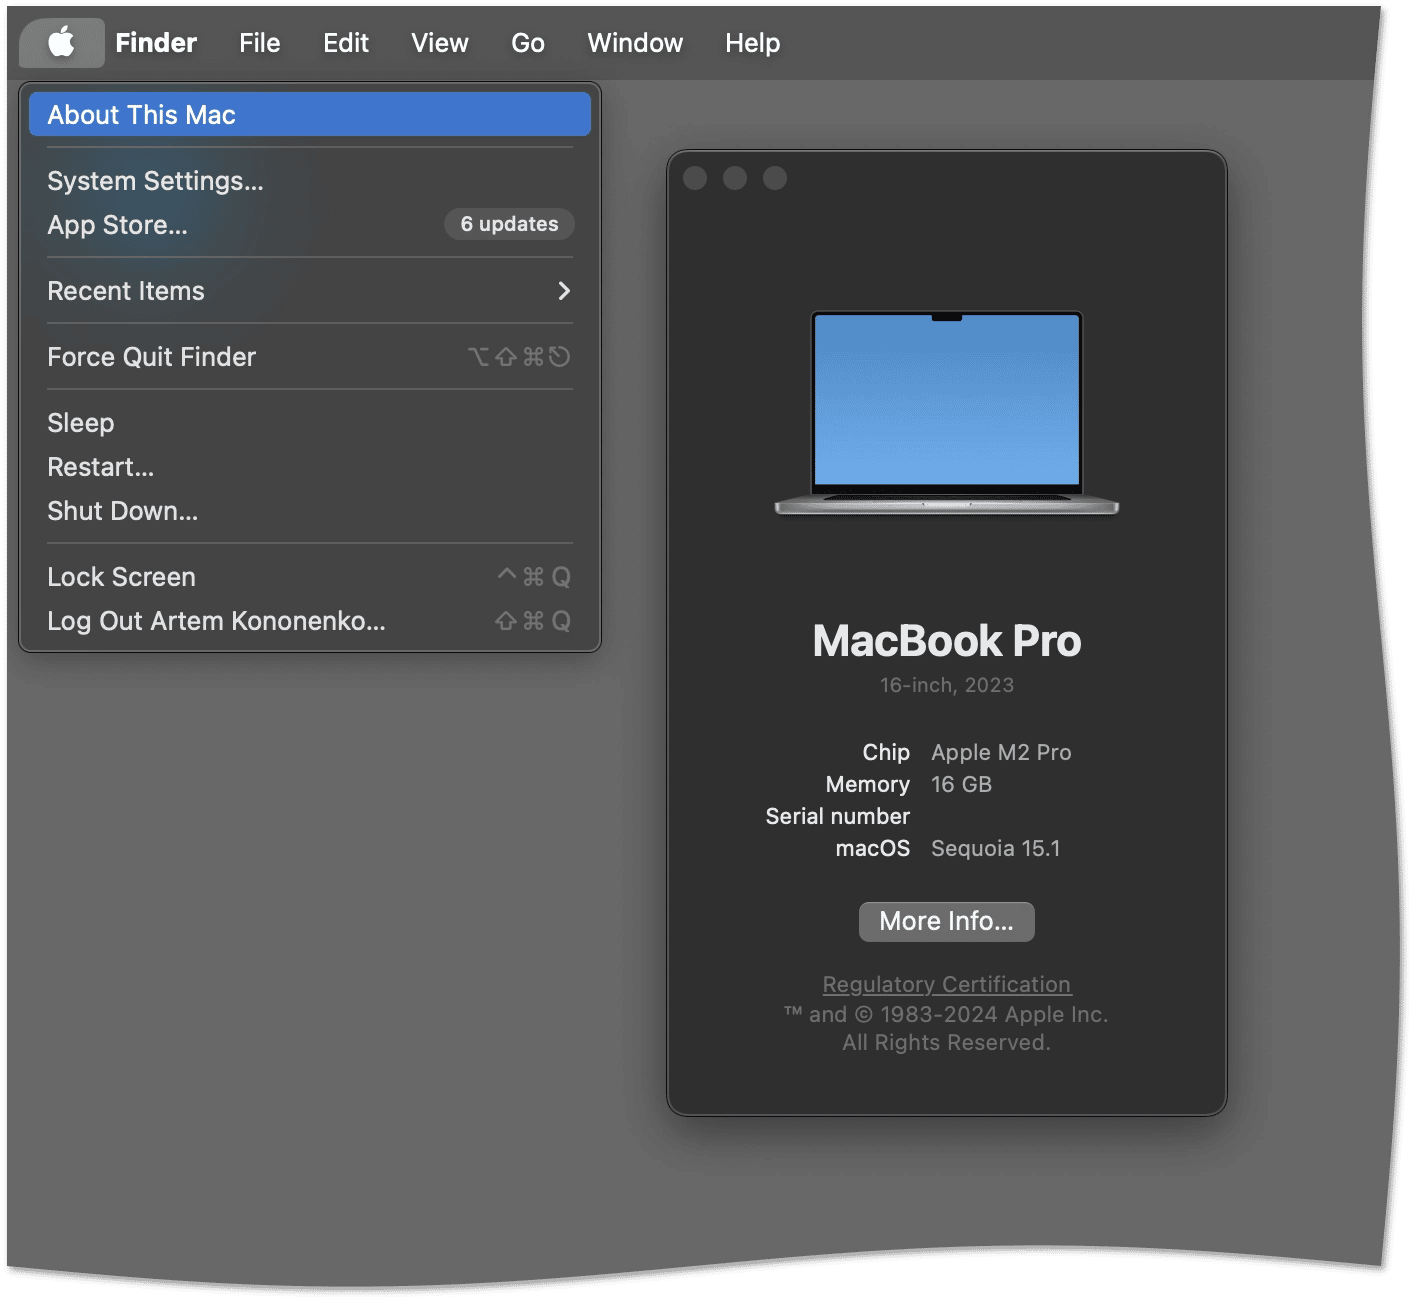This screenshot has height=1301, width=1413.
Task: Click the Apple logo menu icon
Action: pyautogui.click(x=61, y=43)
